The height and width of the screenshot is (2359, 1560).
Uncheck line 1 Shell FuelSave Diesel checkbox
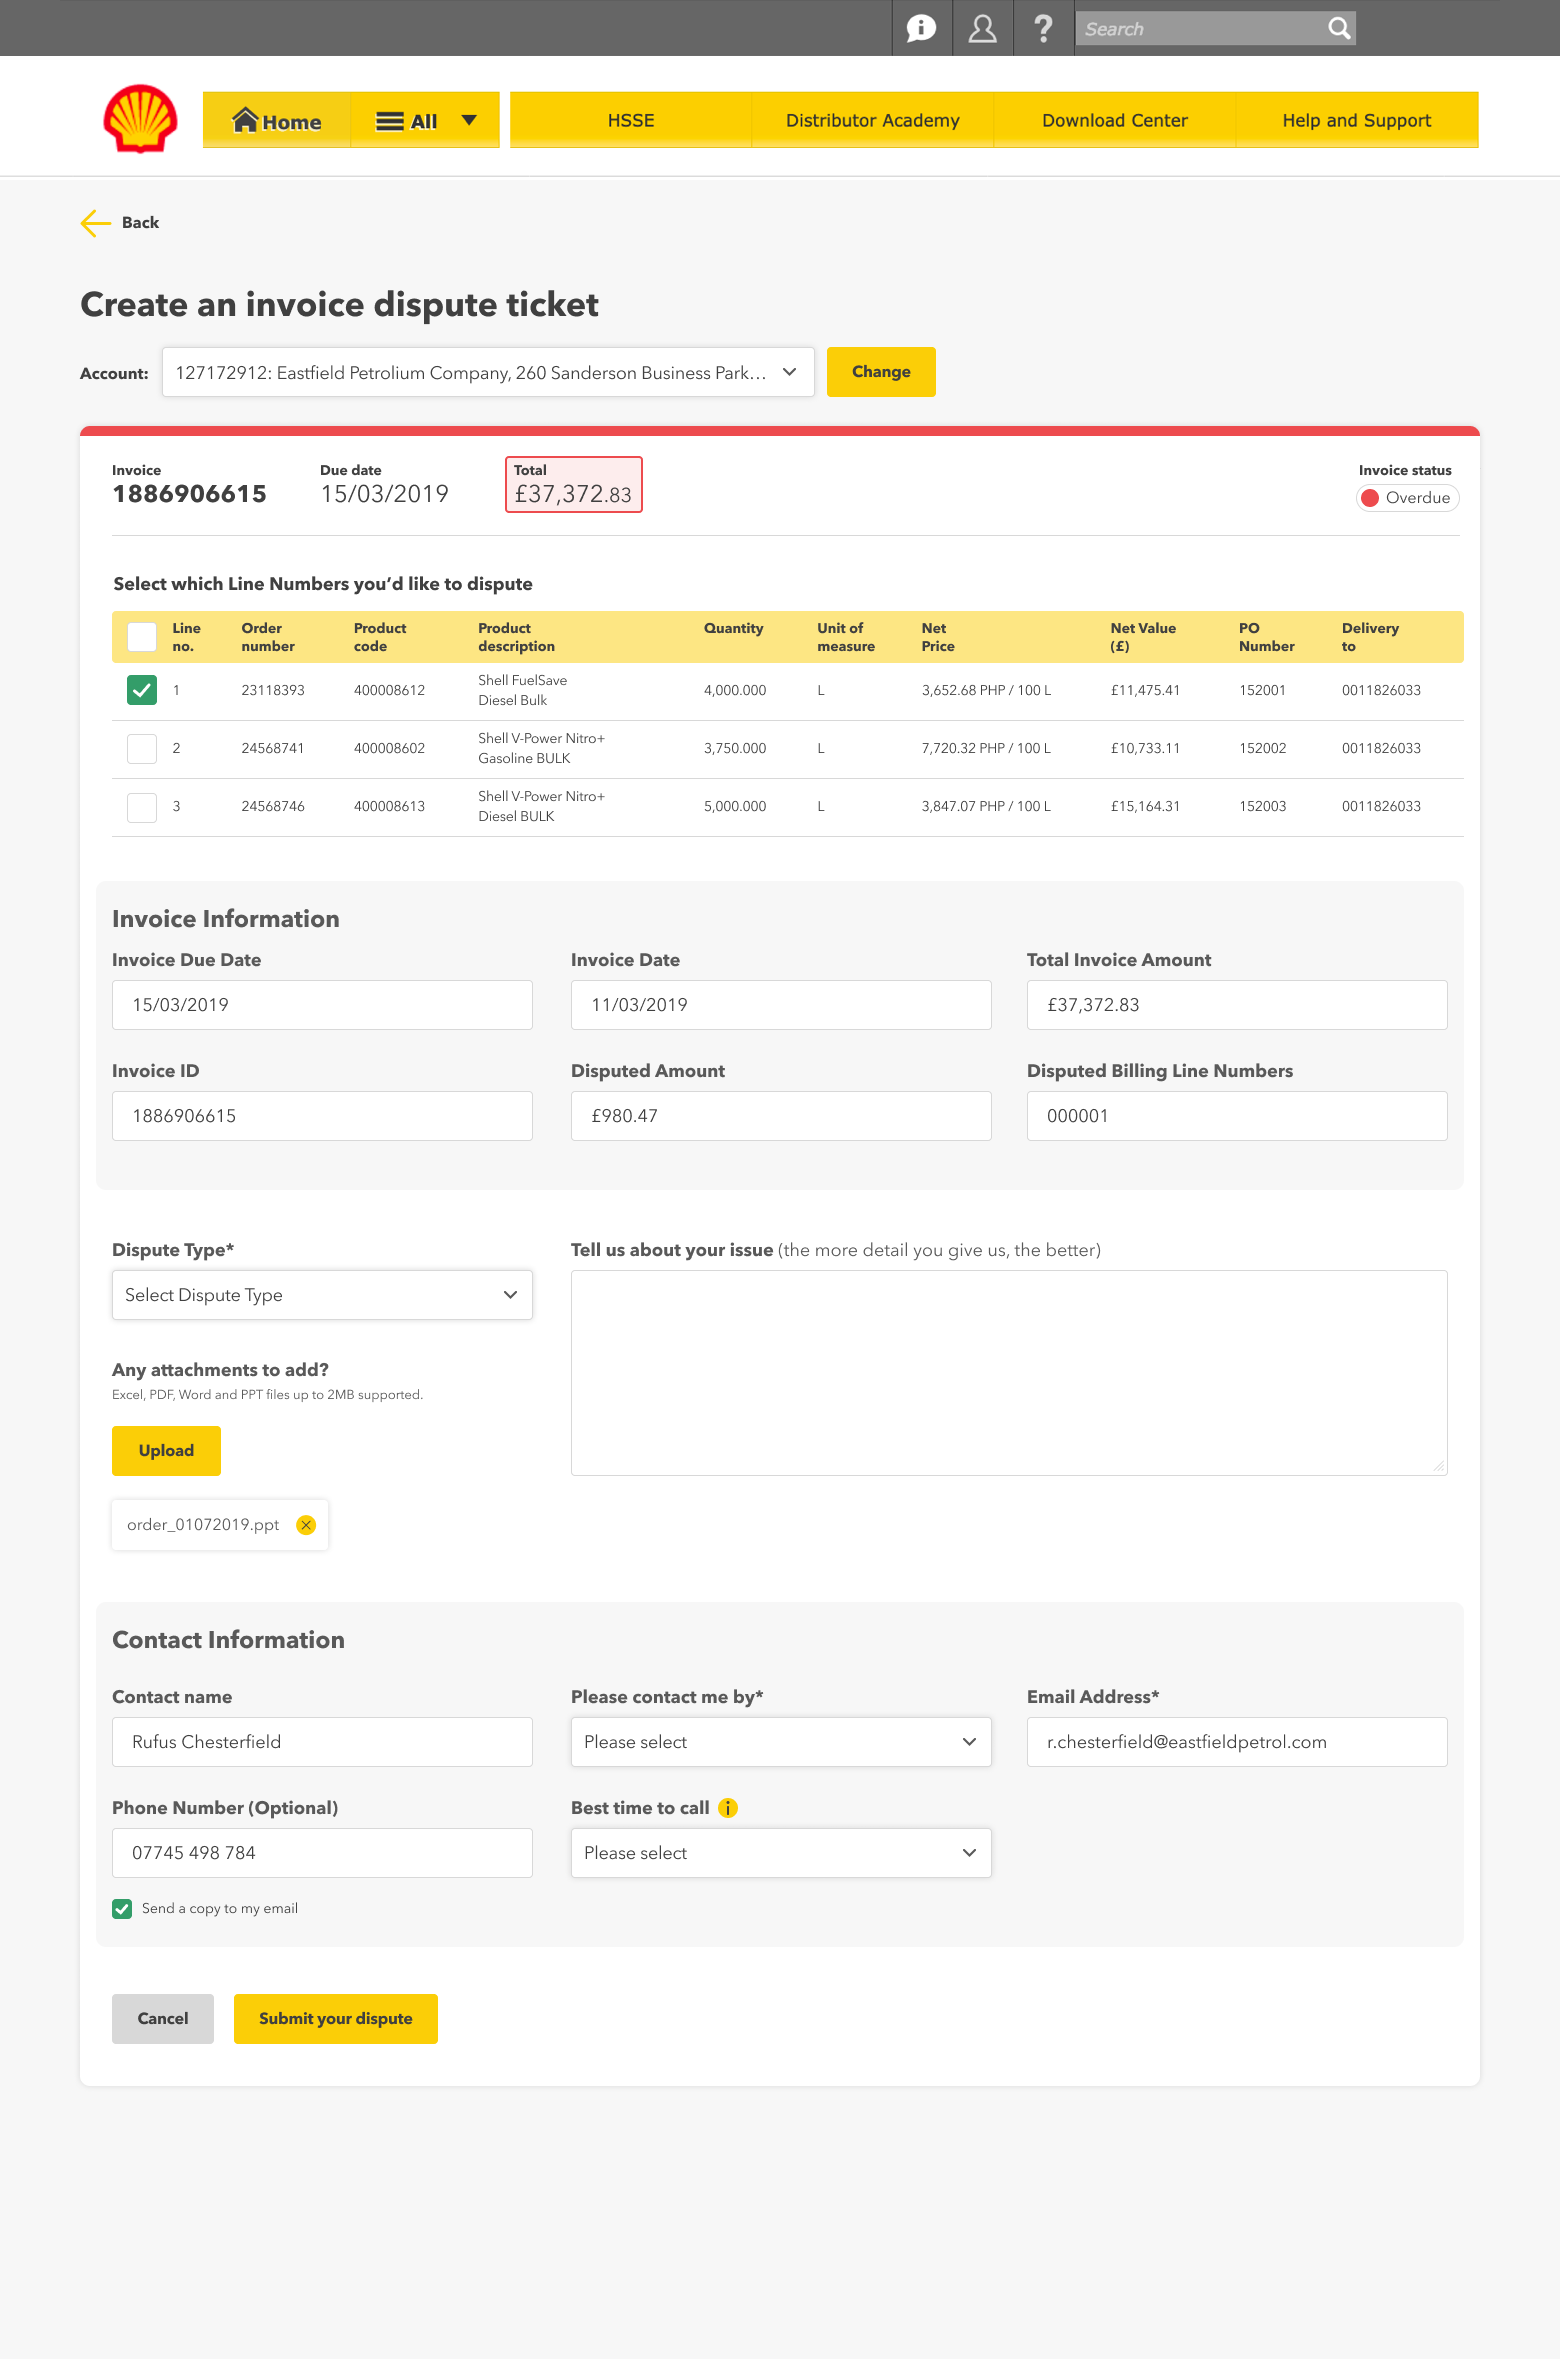pyautogui.click(x=142, y=690)
